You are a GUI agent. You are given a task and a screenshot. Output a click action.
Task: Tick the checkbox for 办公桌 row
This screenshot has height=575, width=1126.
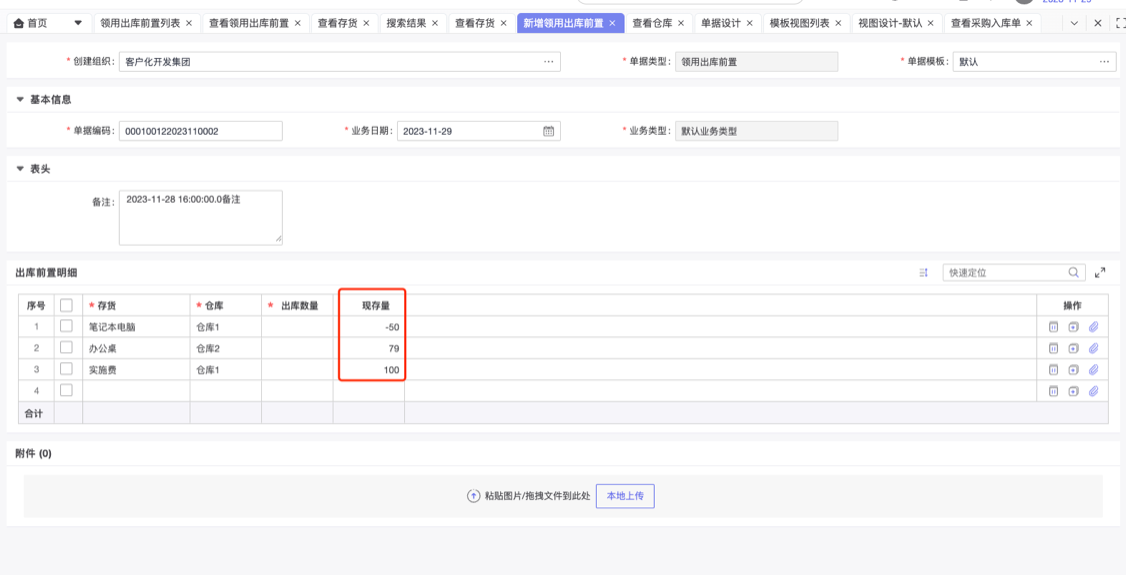[66, 348]
